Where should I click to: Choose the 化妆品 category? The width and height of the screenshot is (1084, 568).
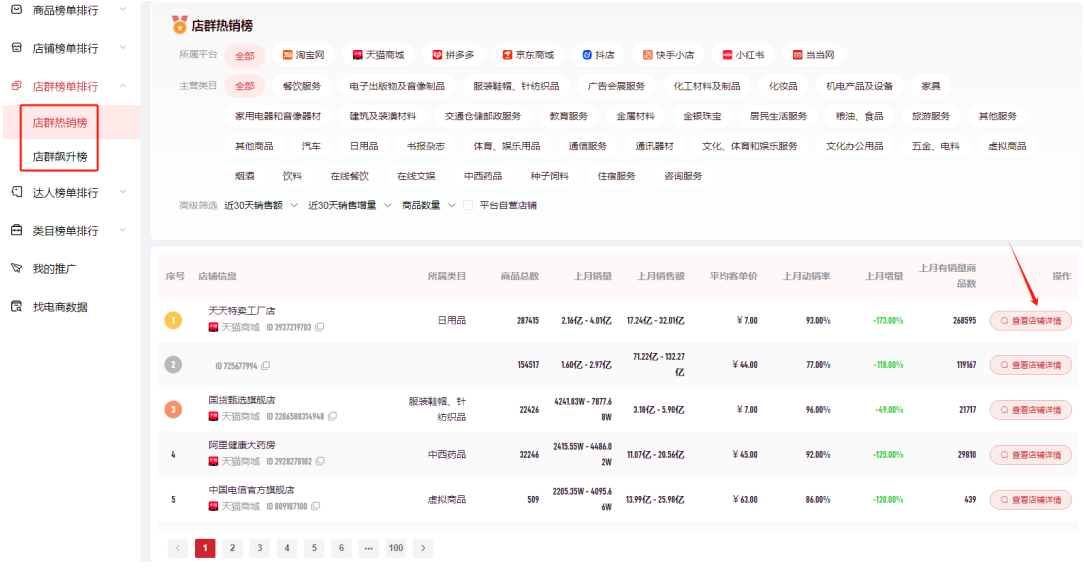(x=783, y=86)
